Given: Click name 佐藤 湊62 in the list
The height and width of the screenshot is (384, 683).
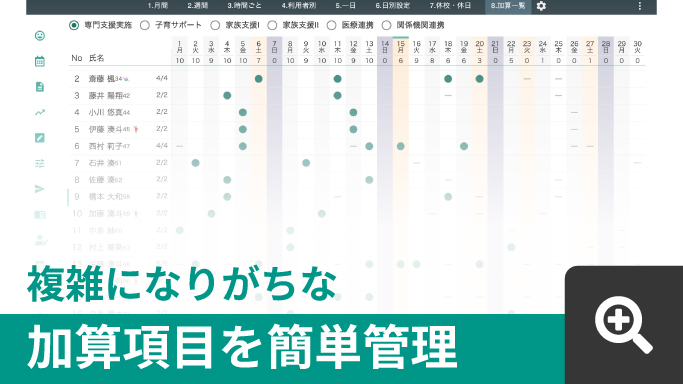Looking at the screenshot, I should pos(105,180).
